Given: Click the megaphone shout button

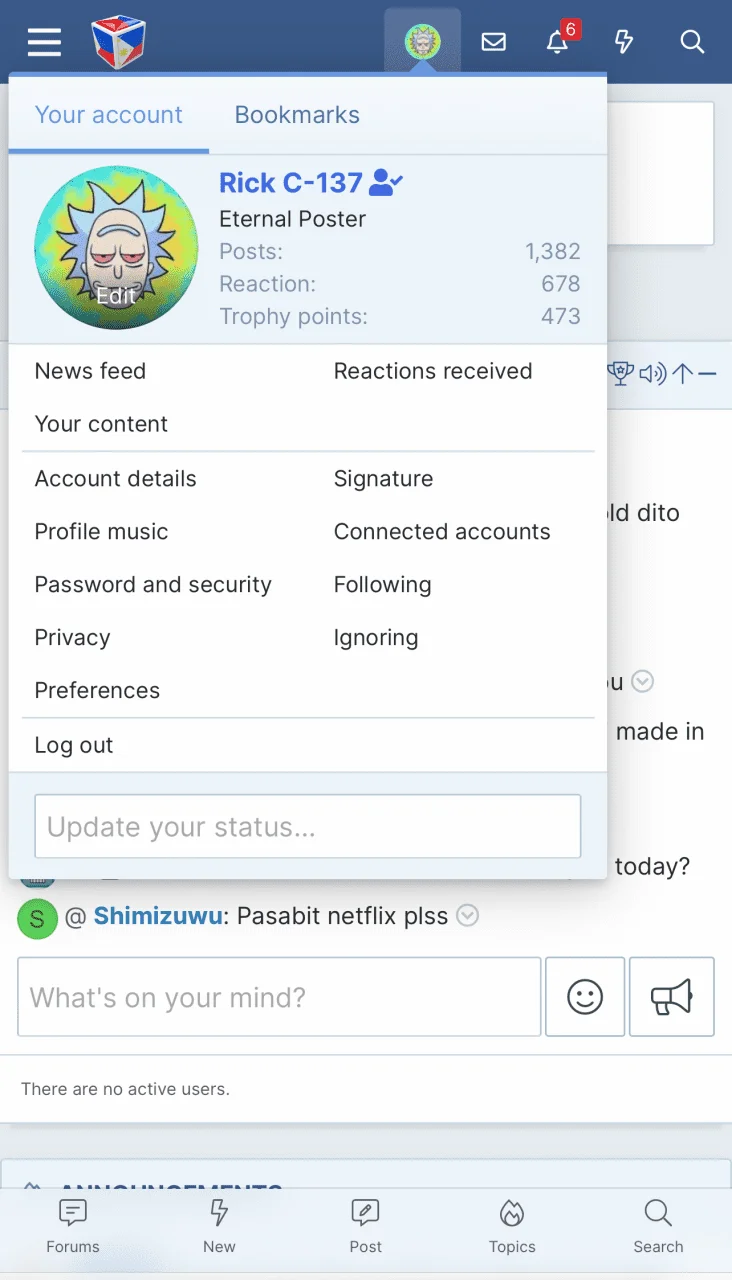Looking at the screenshot, I should click(x=671, y=996).
